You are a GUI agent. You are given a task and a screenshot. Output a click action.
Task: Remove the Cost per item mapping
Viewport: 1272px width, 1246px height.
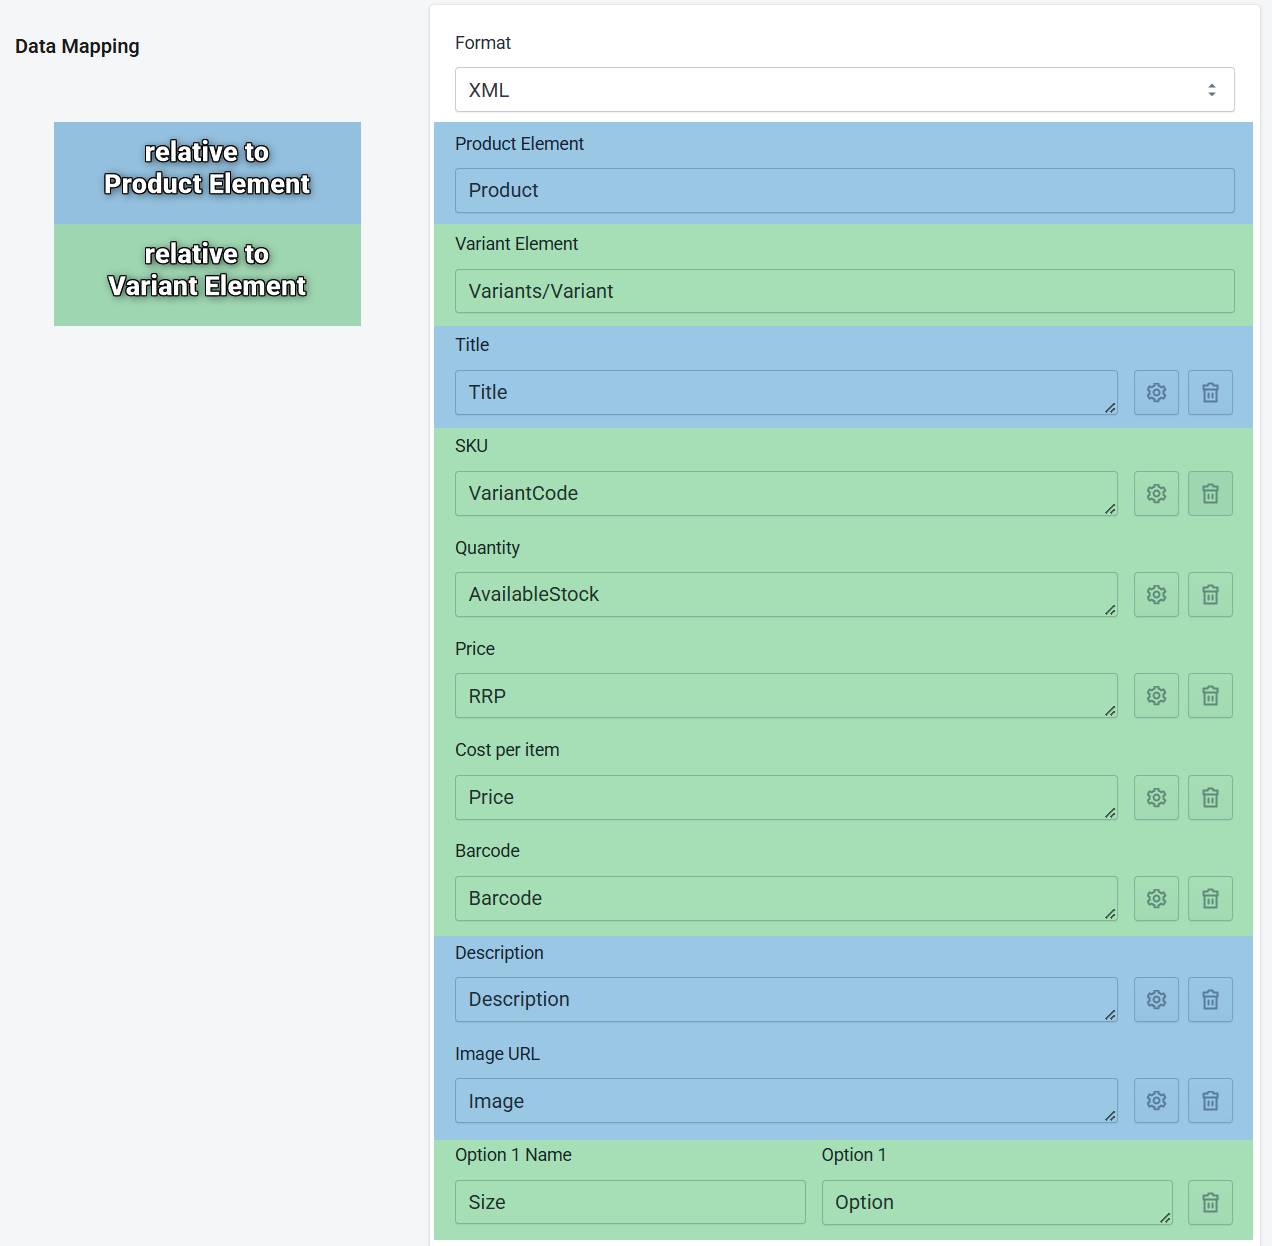click(1210, 797)
